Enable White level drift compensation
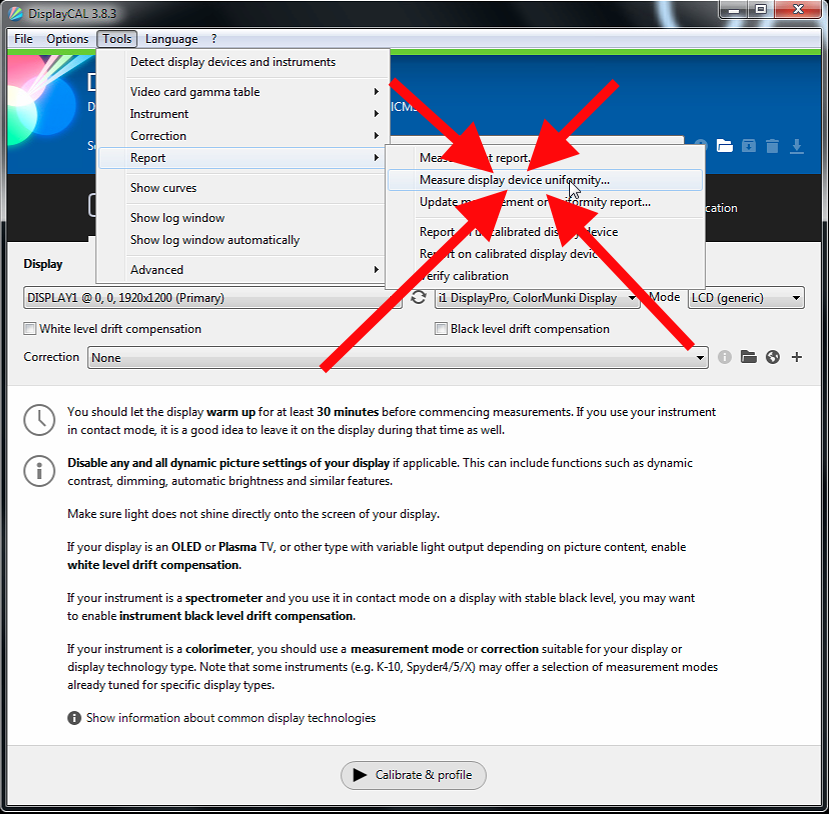829x814 pixels. coord(30,329)
